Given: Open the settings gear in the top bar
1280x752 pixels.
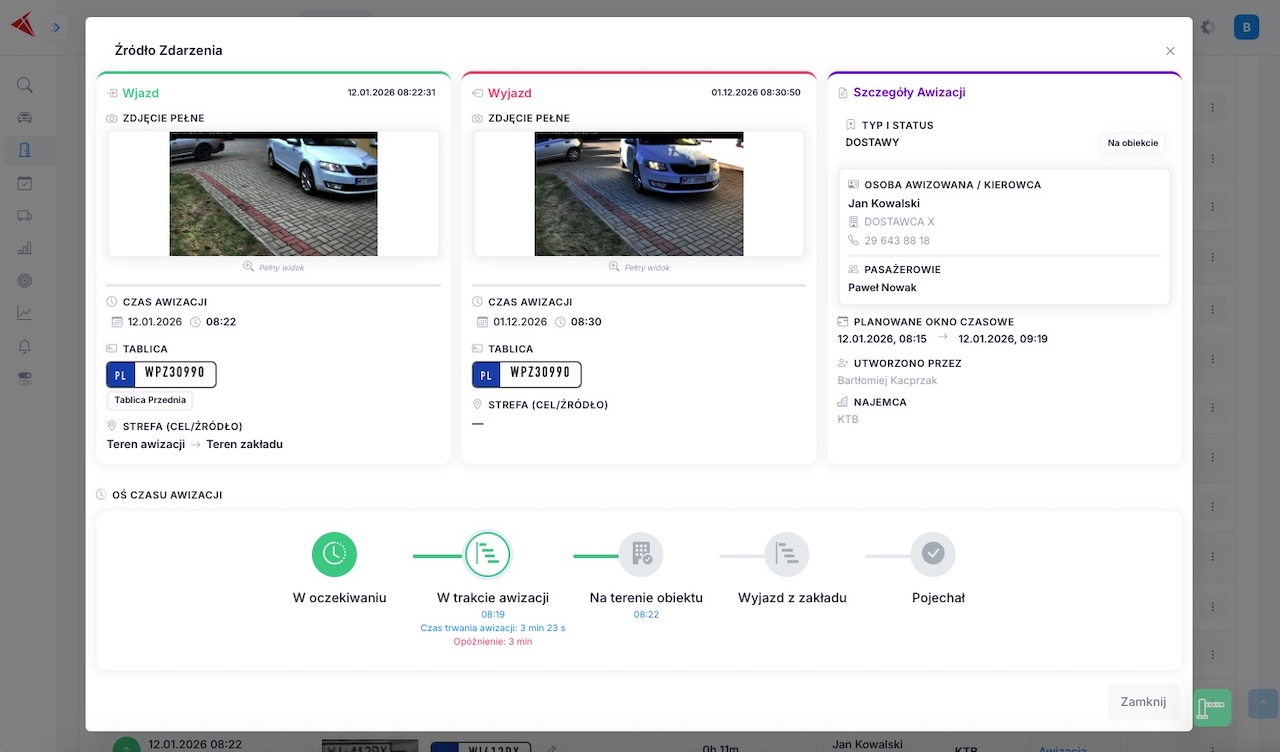Looking at the screenshot, I should [1207, 27].
